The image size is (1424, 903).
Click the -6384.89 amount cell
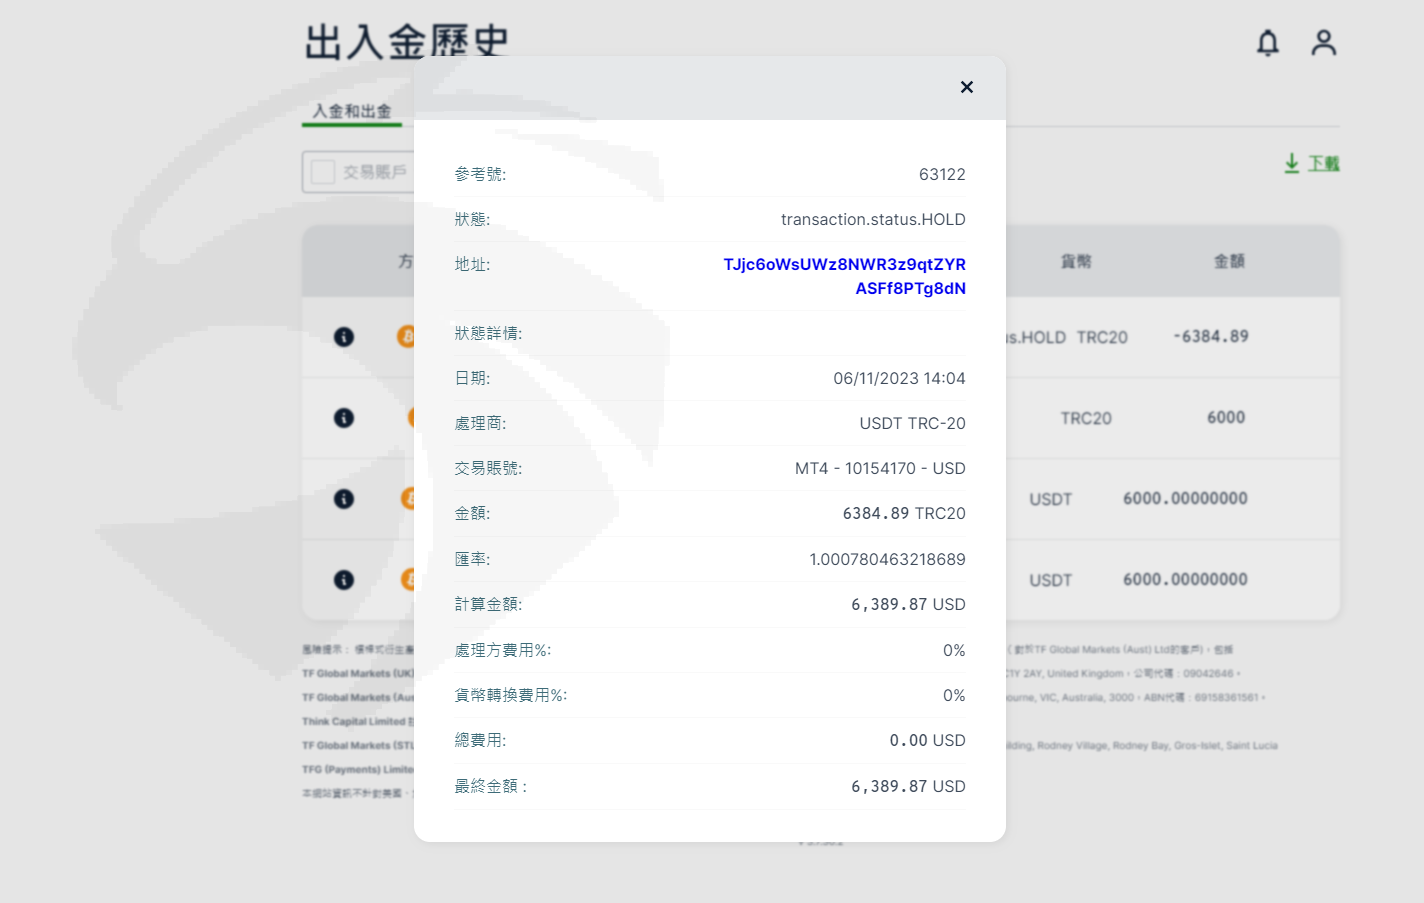[1211, 337]
